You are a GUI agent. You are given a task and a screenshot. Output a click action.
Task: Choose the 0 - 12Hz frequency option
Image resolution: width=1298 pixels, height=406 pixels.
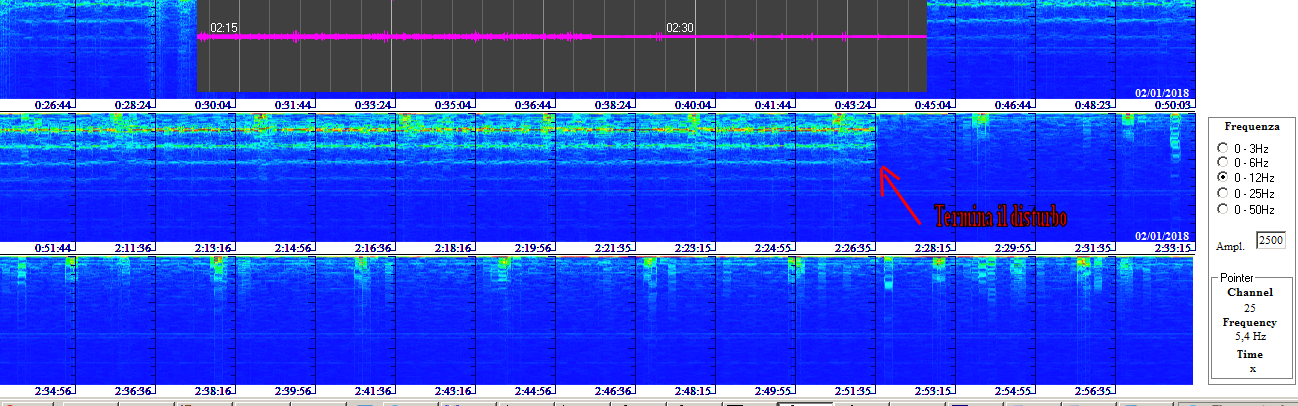pos(1221,177)
